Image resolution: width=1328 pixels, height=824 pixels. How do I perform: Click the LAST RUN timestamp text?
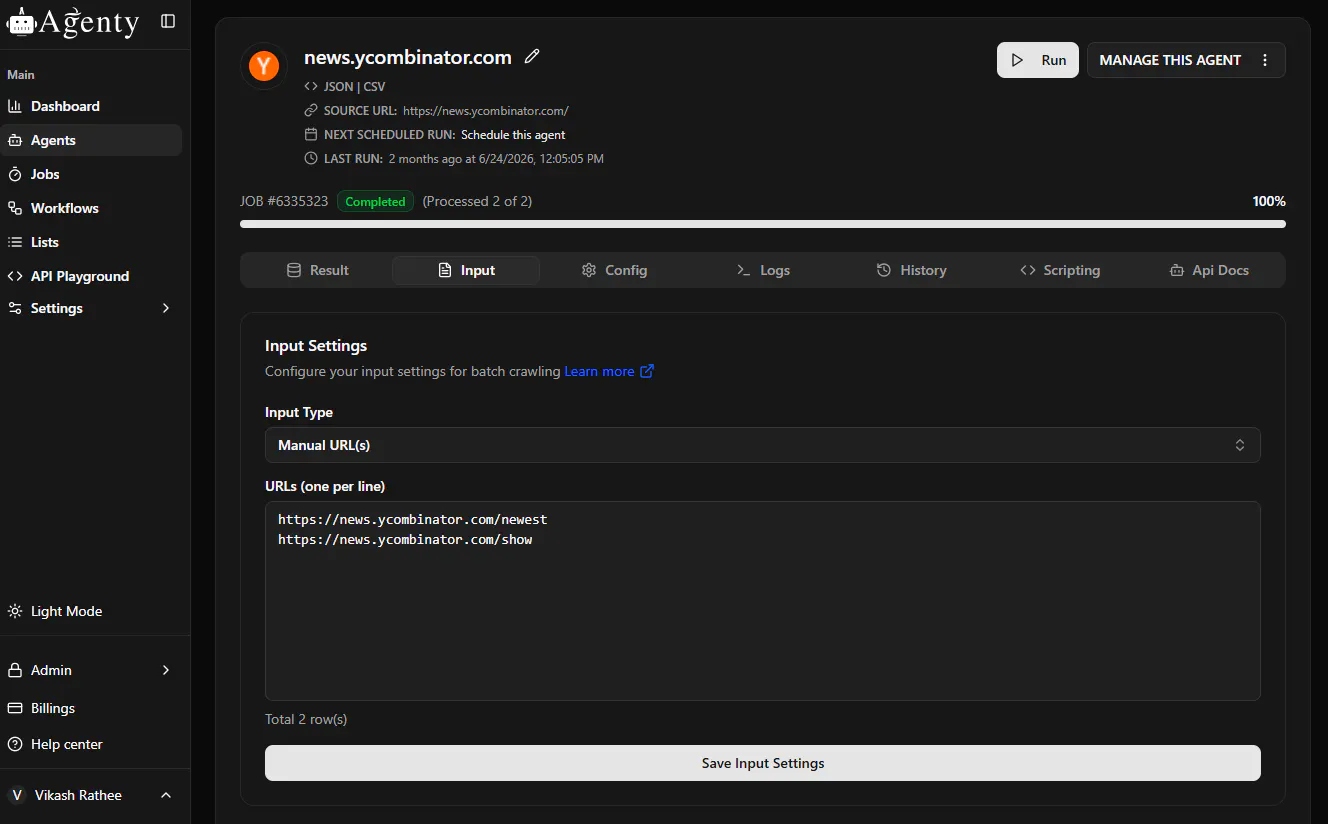pos(496,159)
